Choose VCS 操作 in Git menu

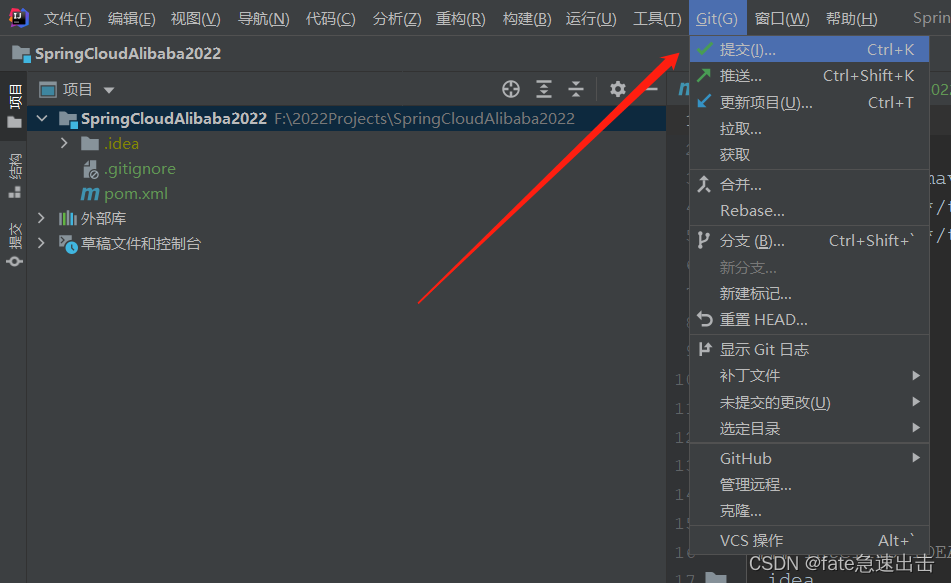[809, 541]
